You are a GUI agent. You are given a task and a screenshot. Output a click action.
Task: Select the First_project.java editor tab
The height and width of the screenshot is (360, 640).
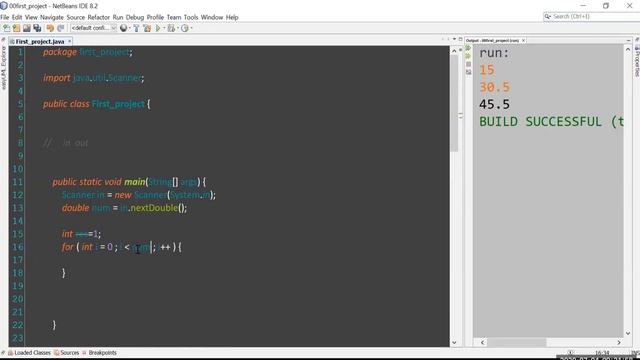tap(40, 41)
